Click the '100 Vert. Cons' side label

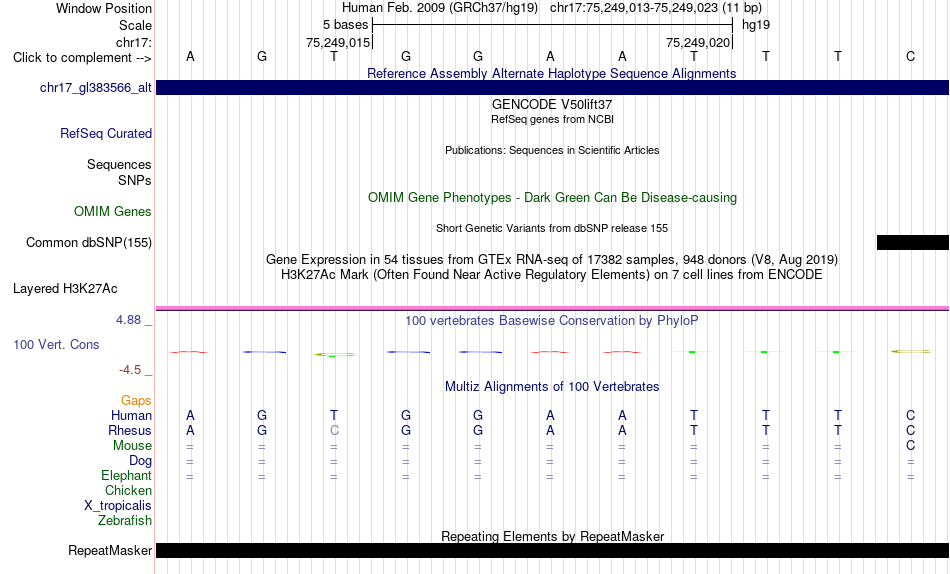tap(56, 344)
